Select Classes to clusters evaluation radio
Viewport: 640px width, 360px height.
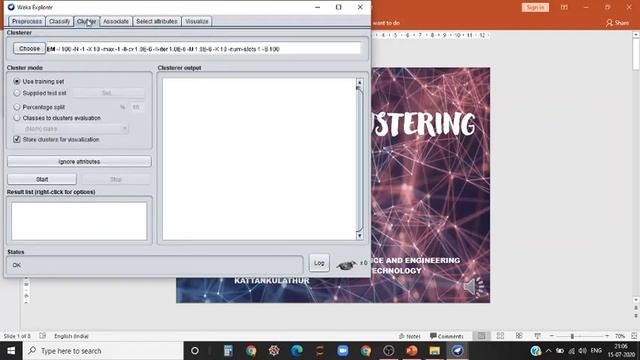tap(17, 118)
